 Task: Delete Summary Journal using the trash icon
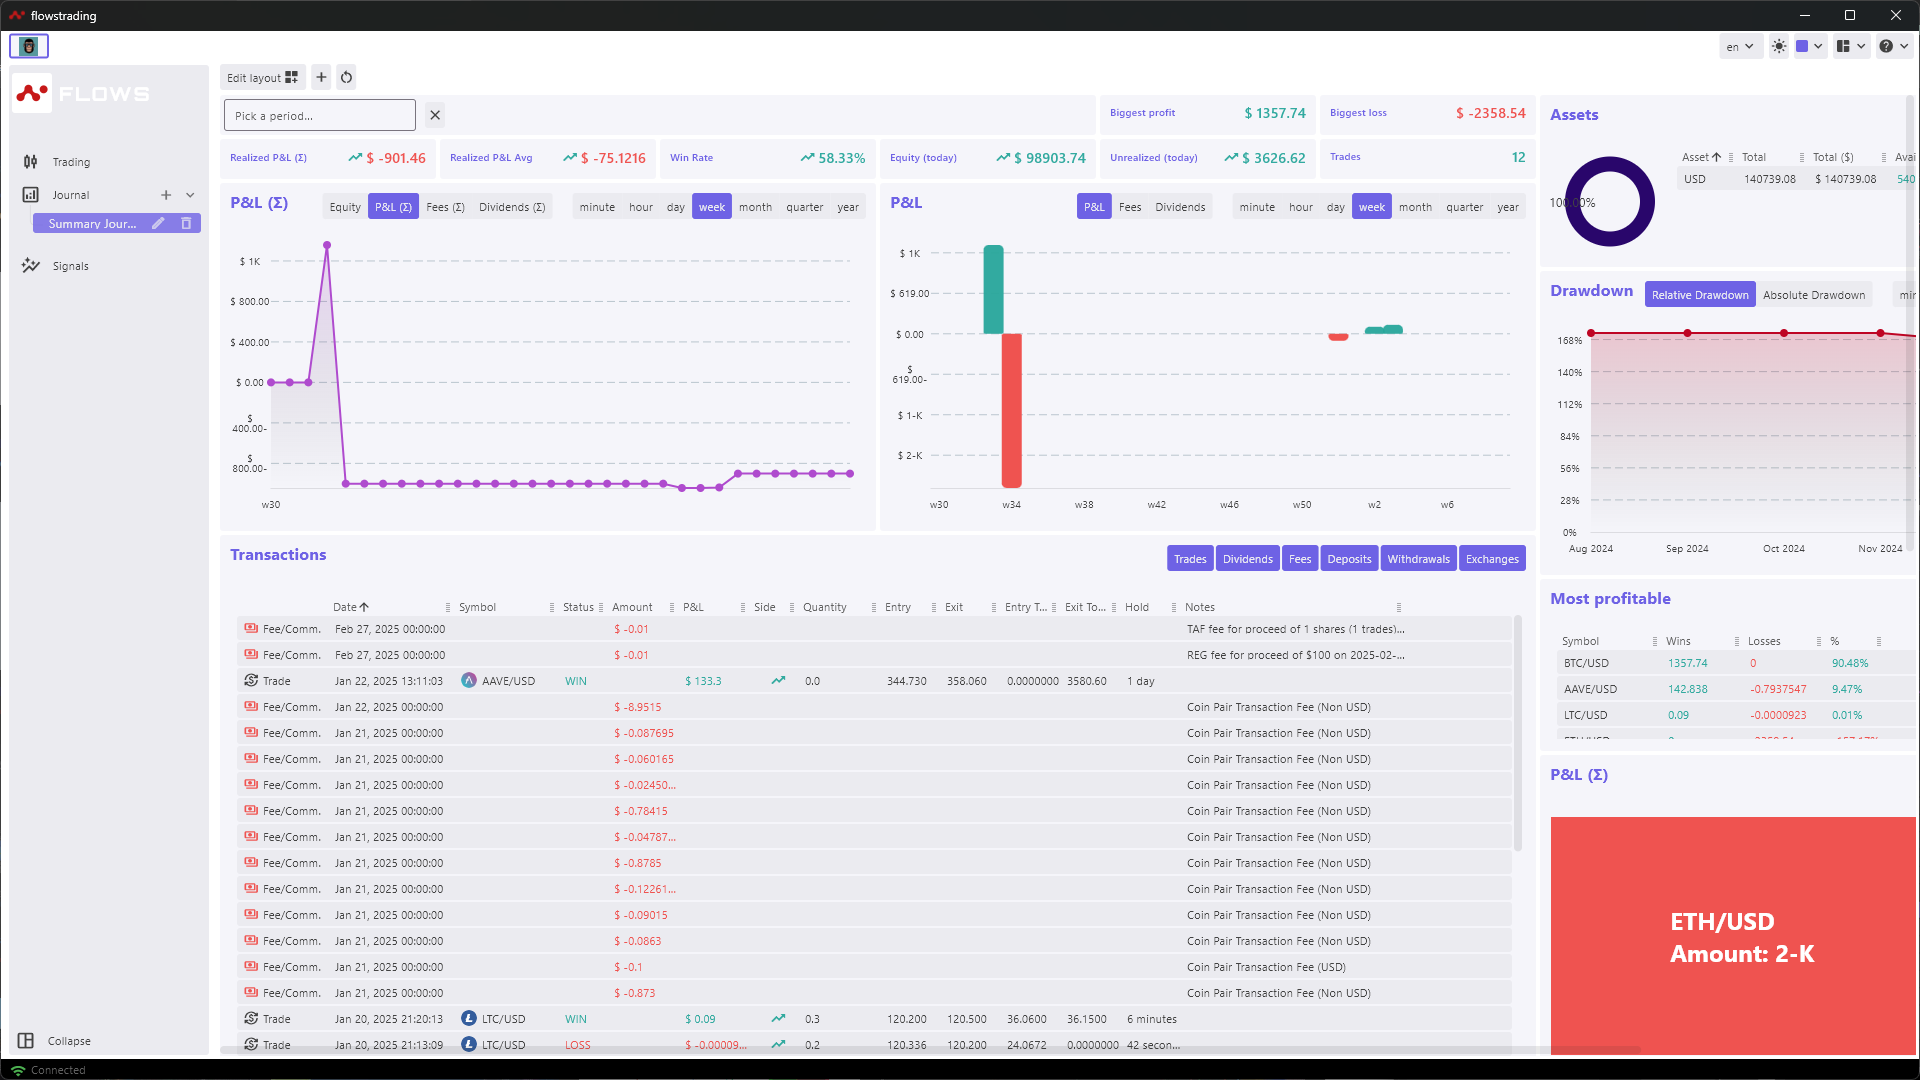pos(186,223)
